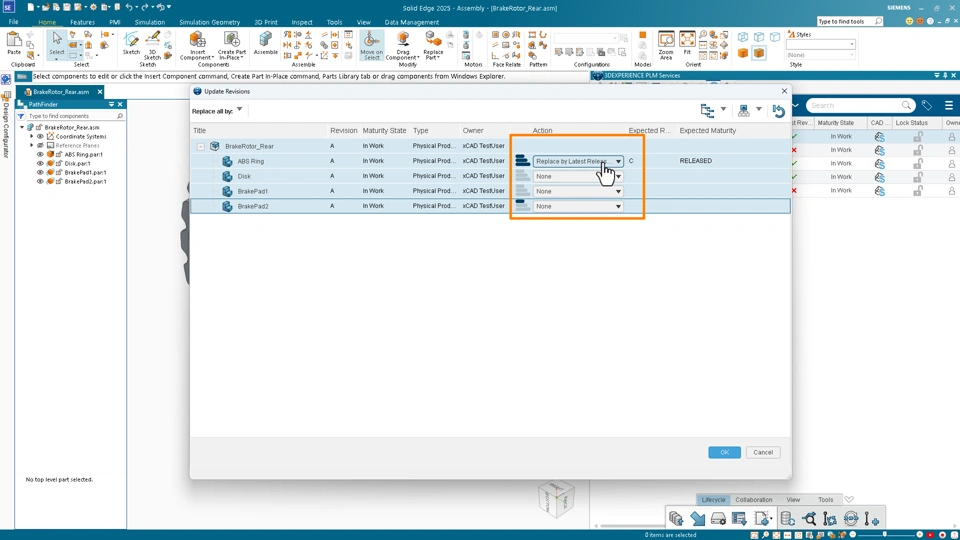Toggle visibility of BrakePad1.par:1

click(x=40, y=173)
